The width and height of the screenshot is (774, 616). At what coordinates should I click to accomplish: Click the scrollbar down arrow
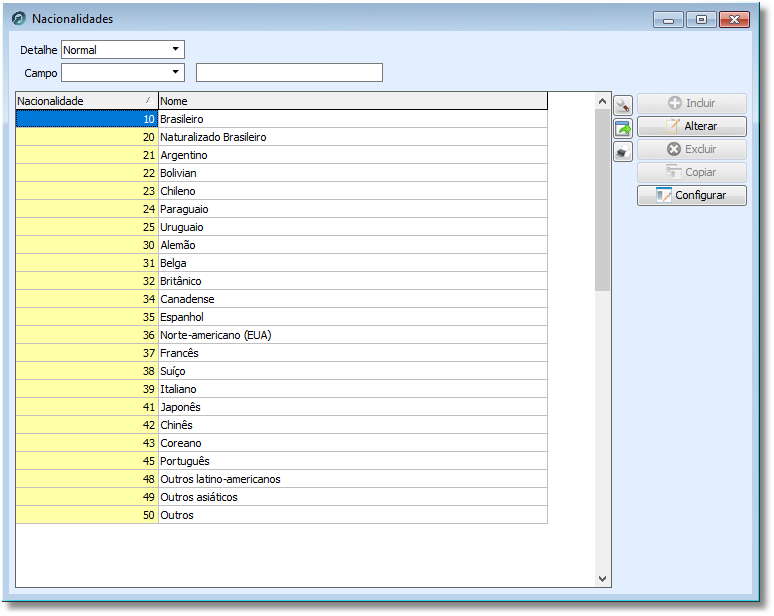[x=602, y=578]
